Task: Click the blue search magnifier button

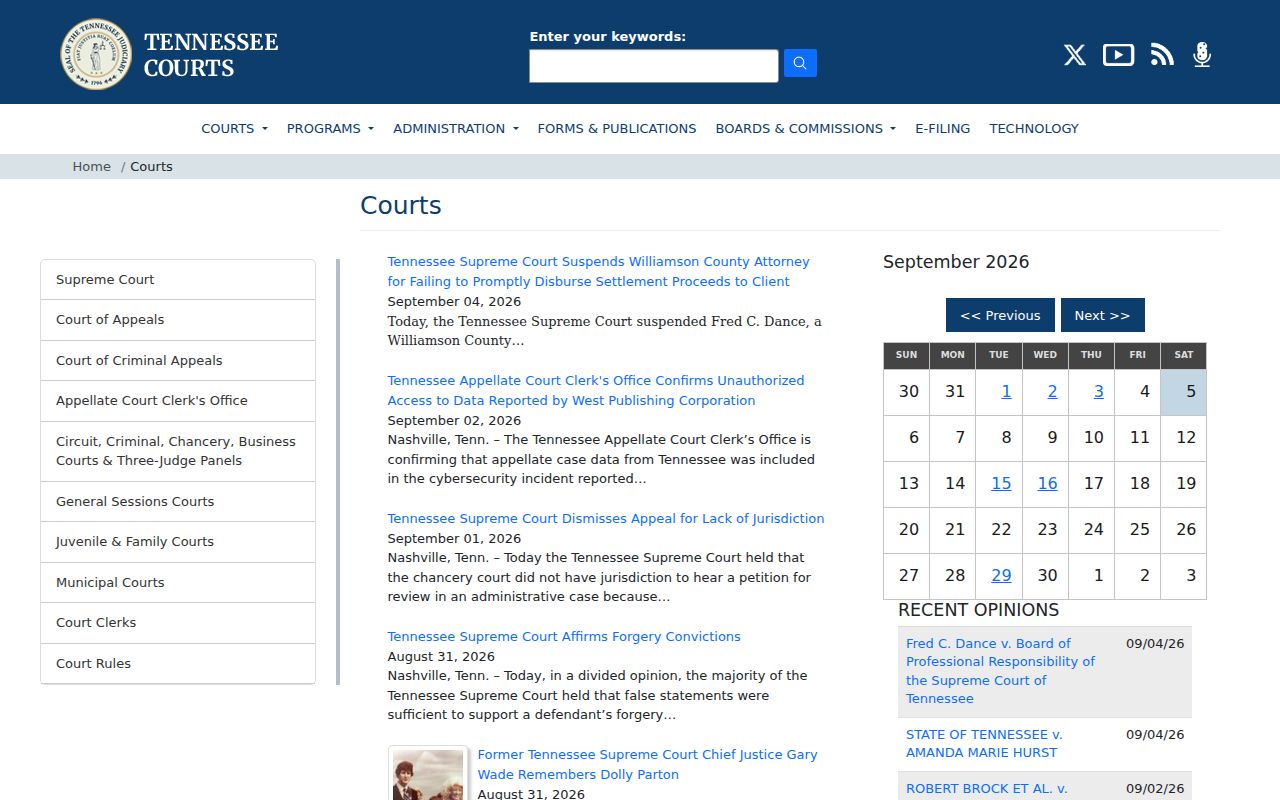Action: click(800, 63)
